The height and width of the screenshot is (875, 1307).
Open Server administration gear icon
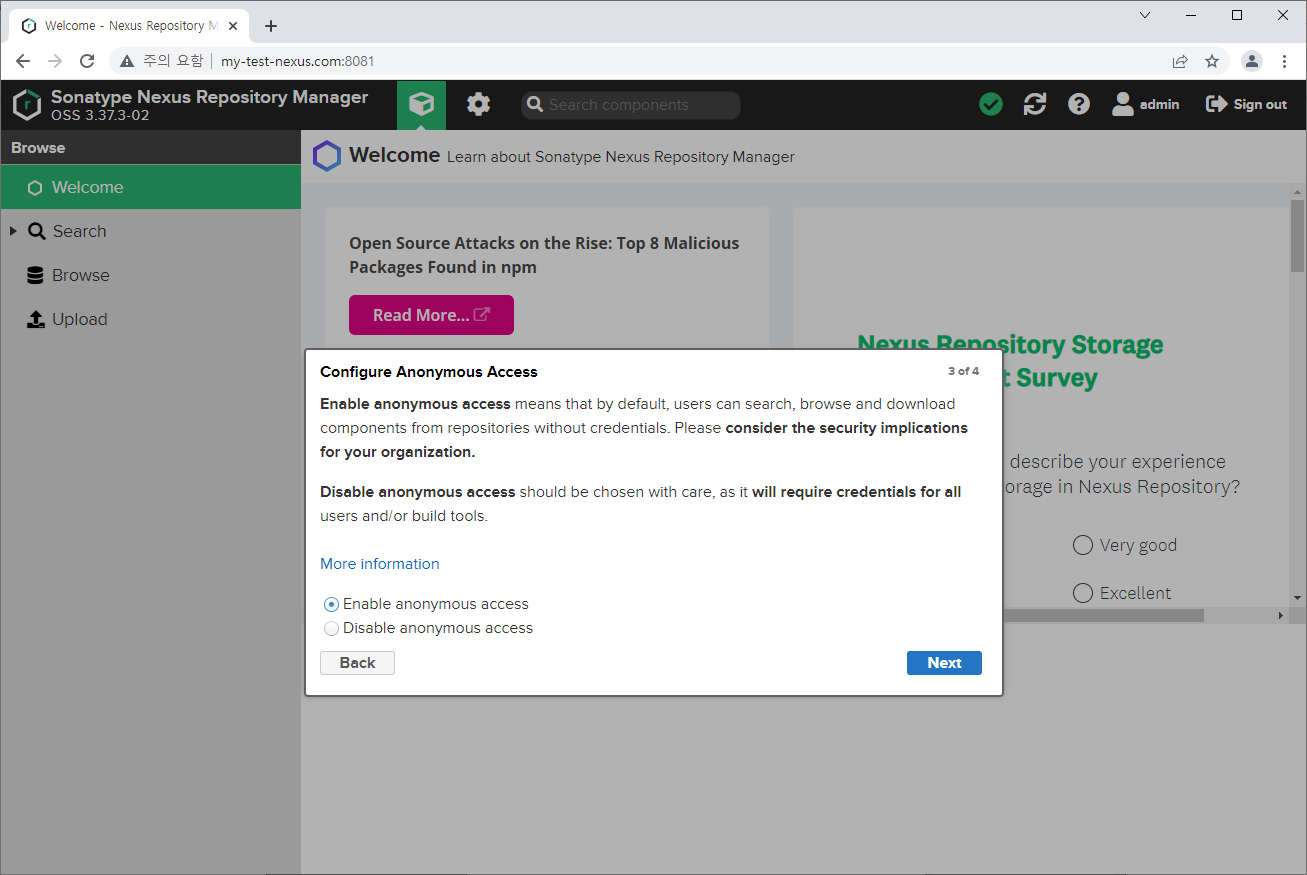pos(479,104)
